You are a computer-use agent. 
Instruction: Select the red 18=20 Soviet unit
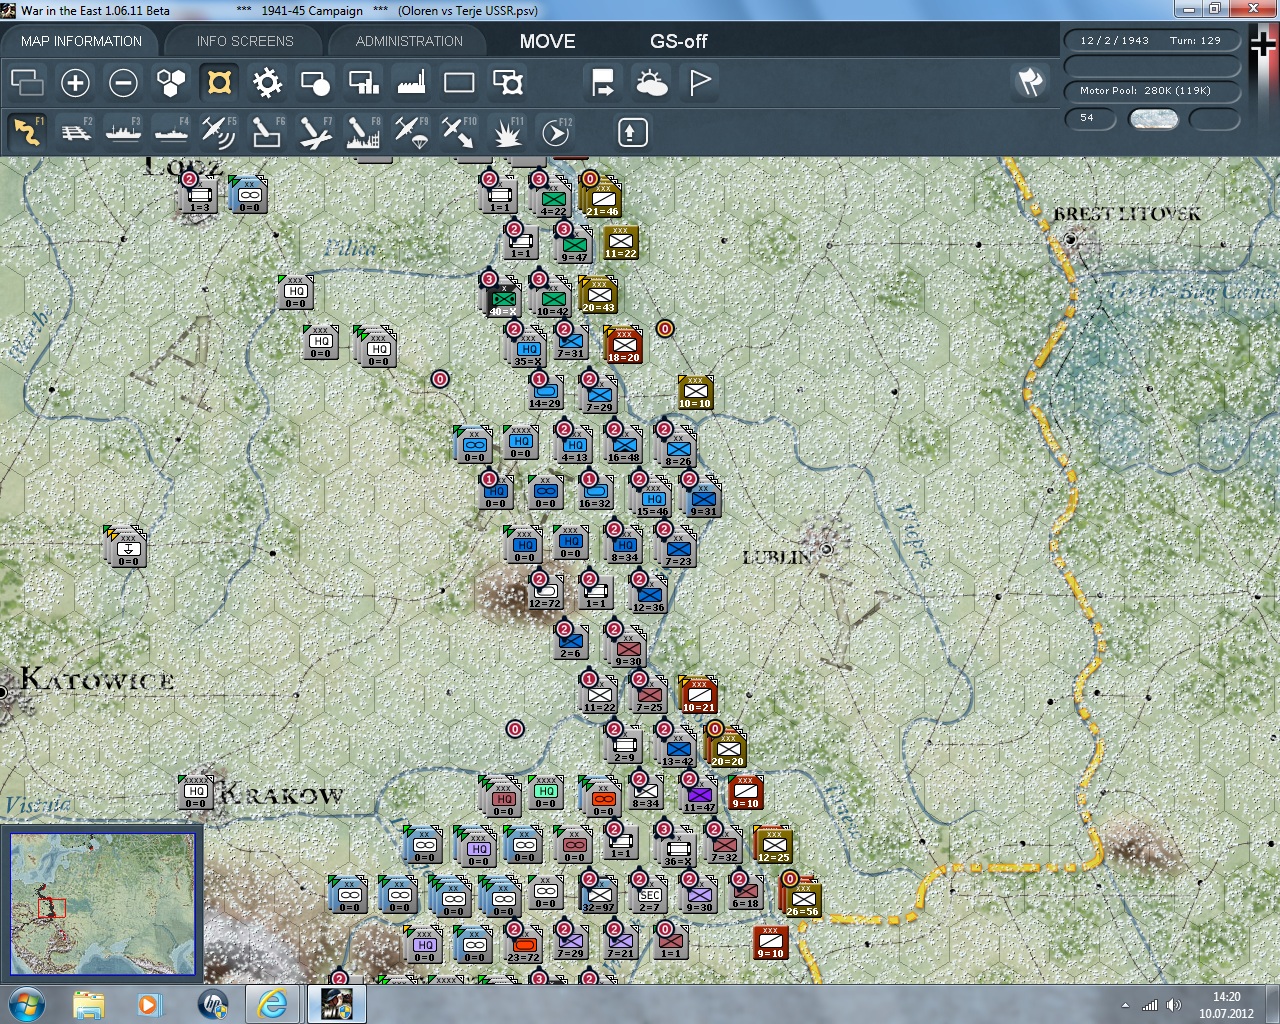[x=623, y=346]
